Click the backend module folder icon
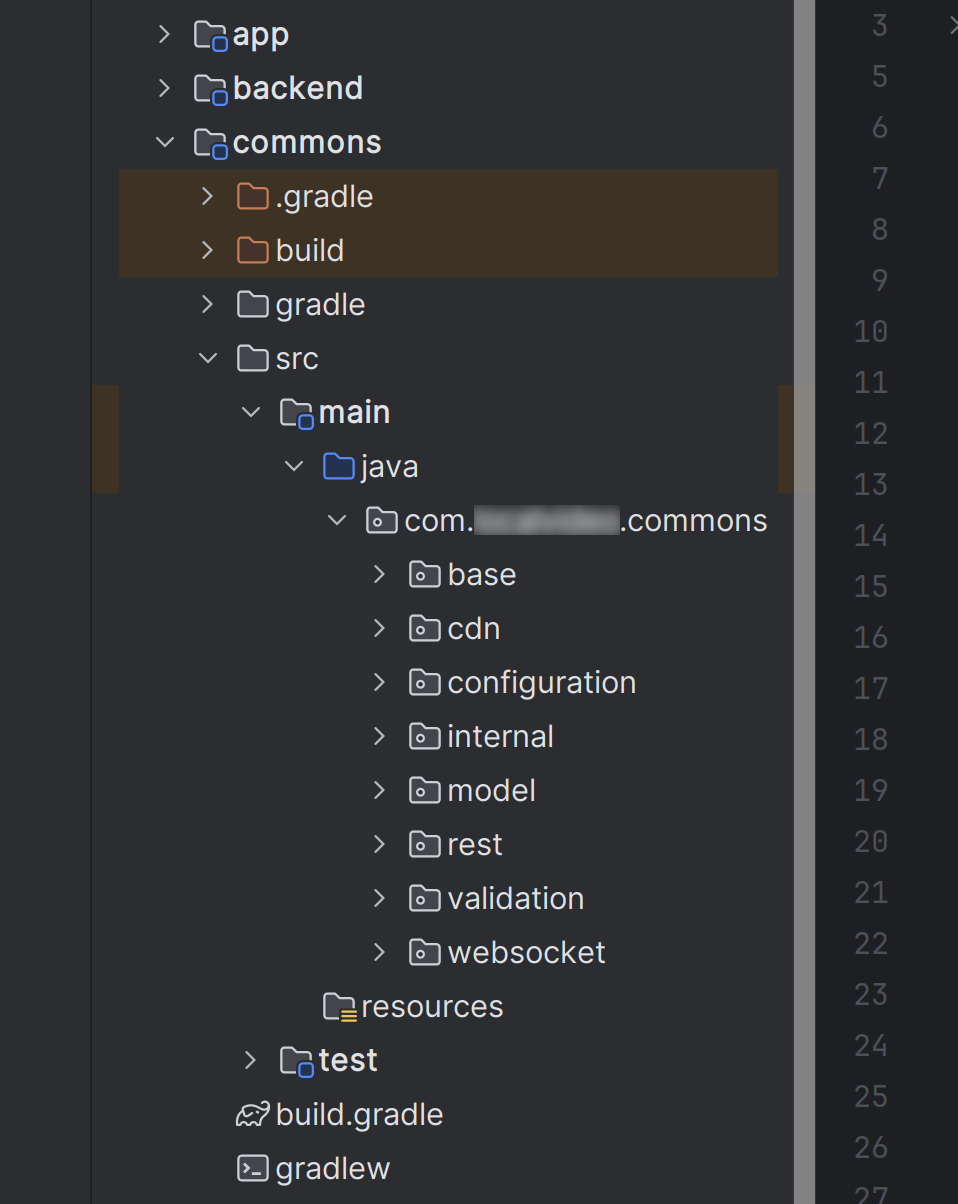 [210, 89]
